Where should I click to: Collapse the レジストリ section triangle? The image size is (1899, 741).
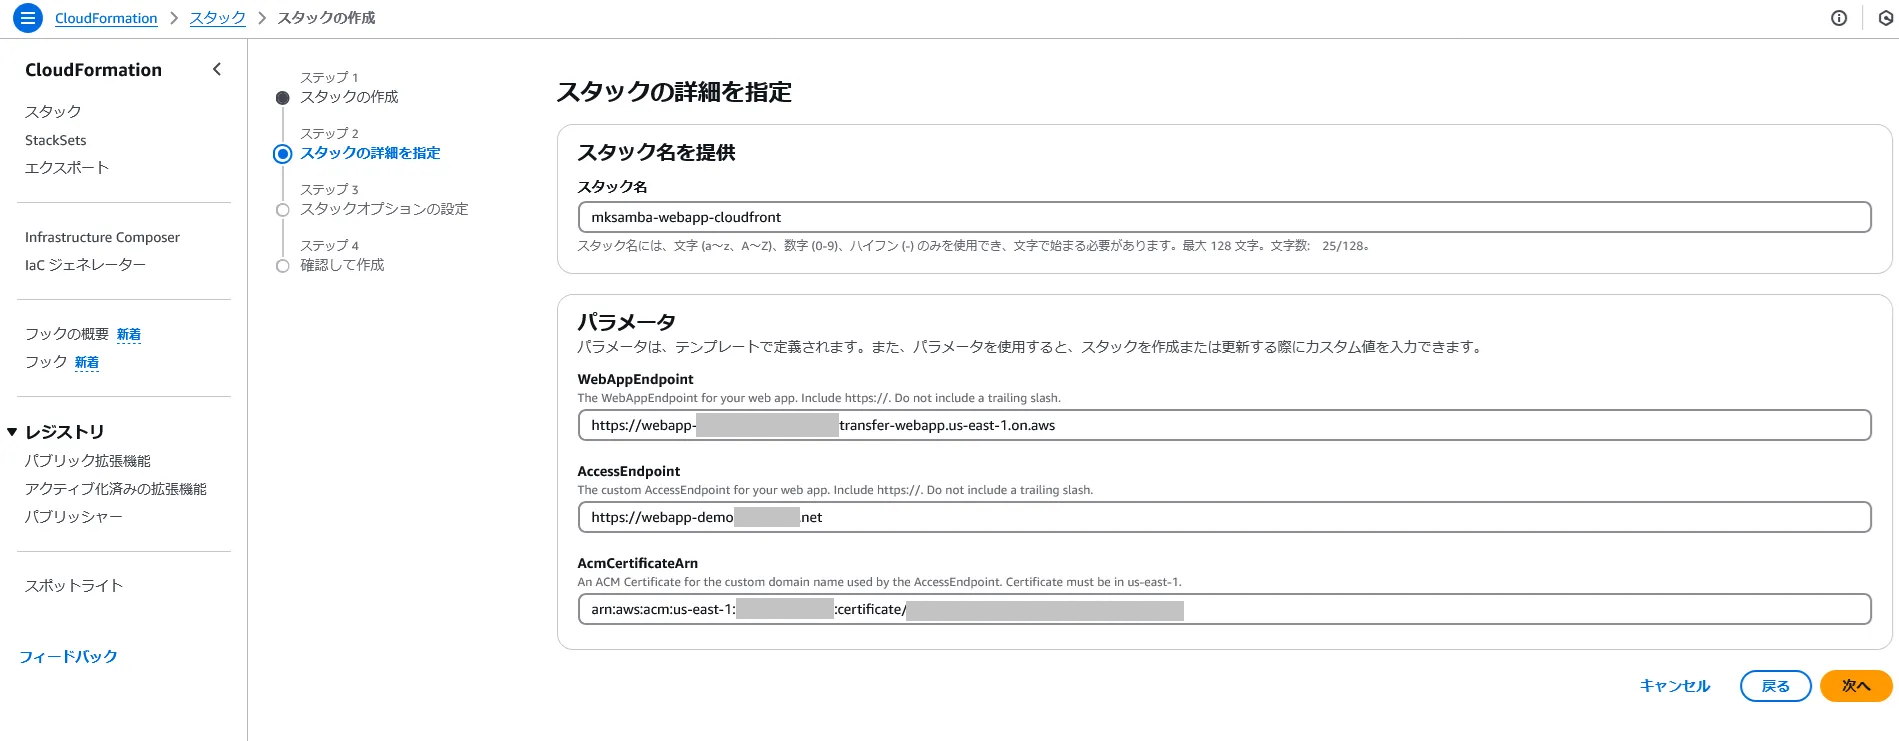(12, 432)
